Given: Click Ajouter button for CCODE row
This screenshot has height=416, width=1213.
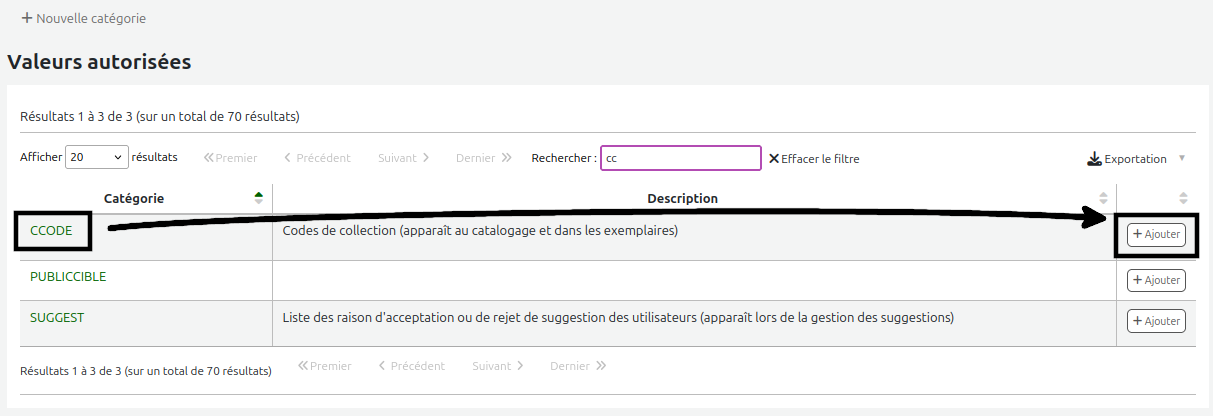Looking at the screenshot, I should (x=1156, y=234).
